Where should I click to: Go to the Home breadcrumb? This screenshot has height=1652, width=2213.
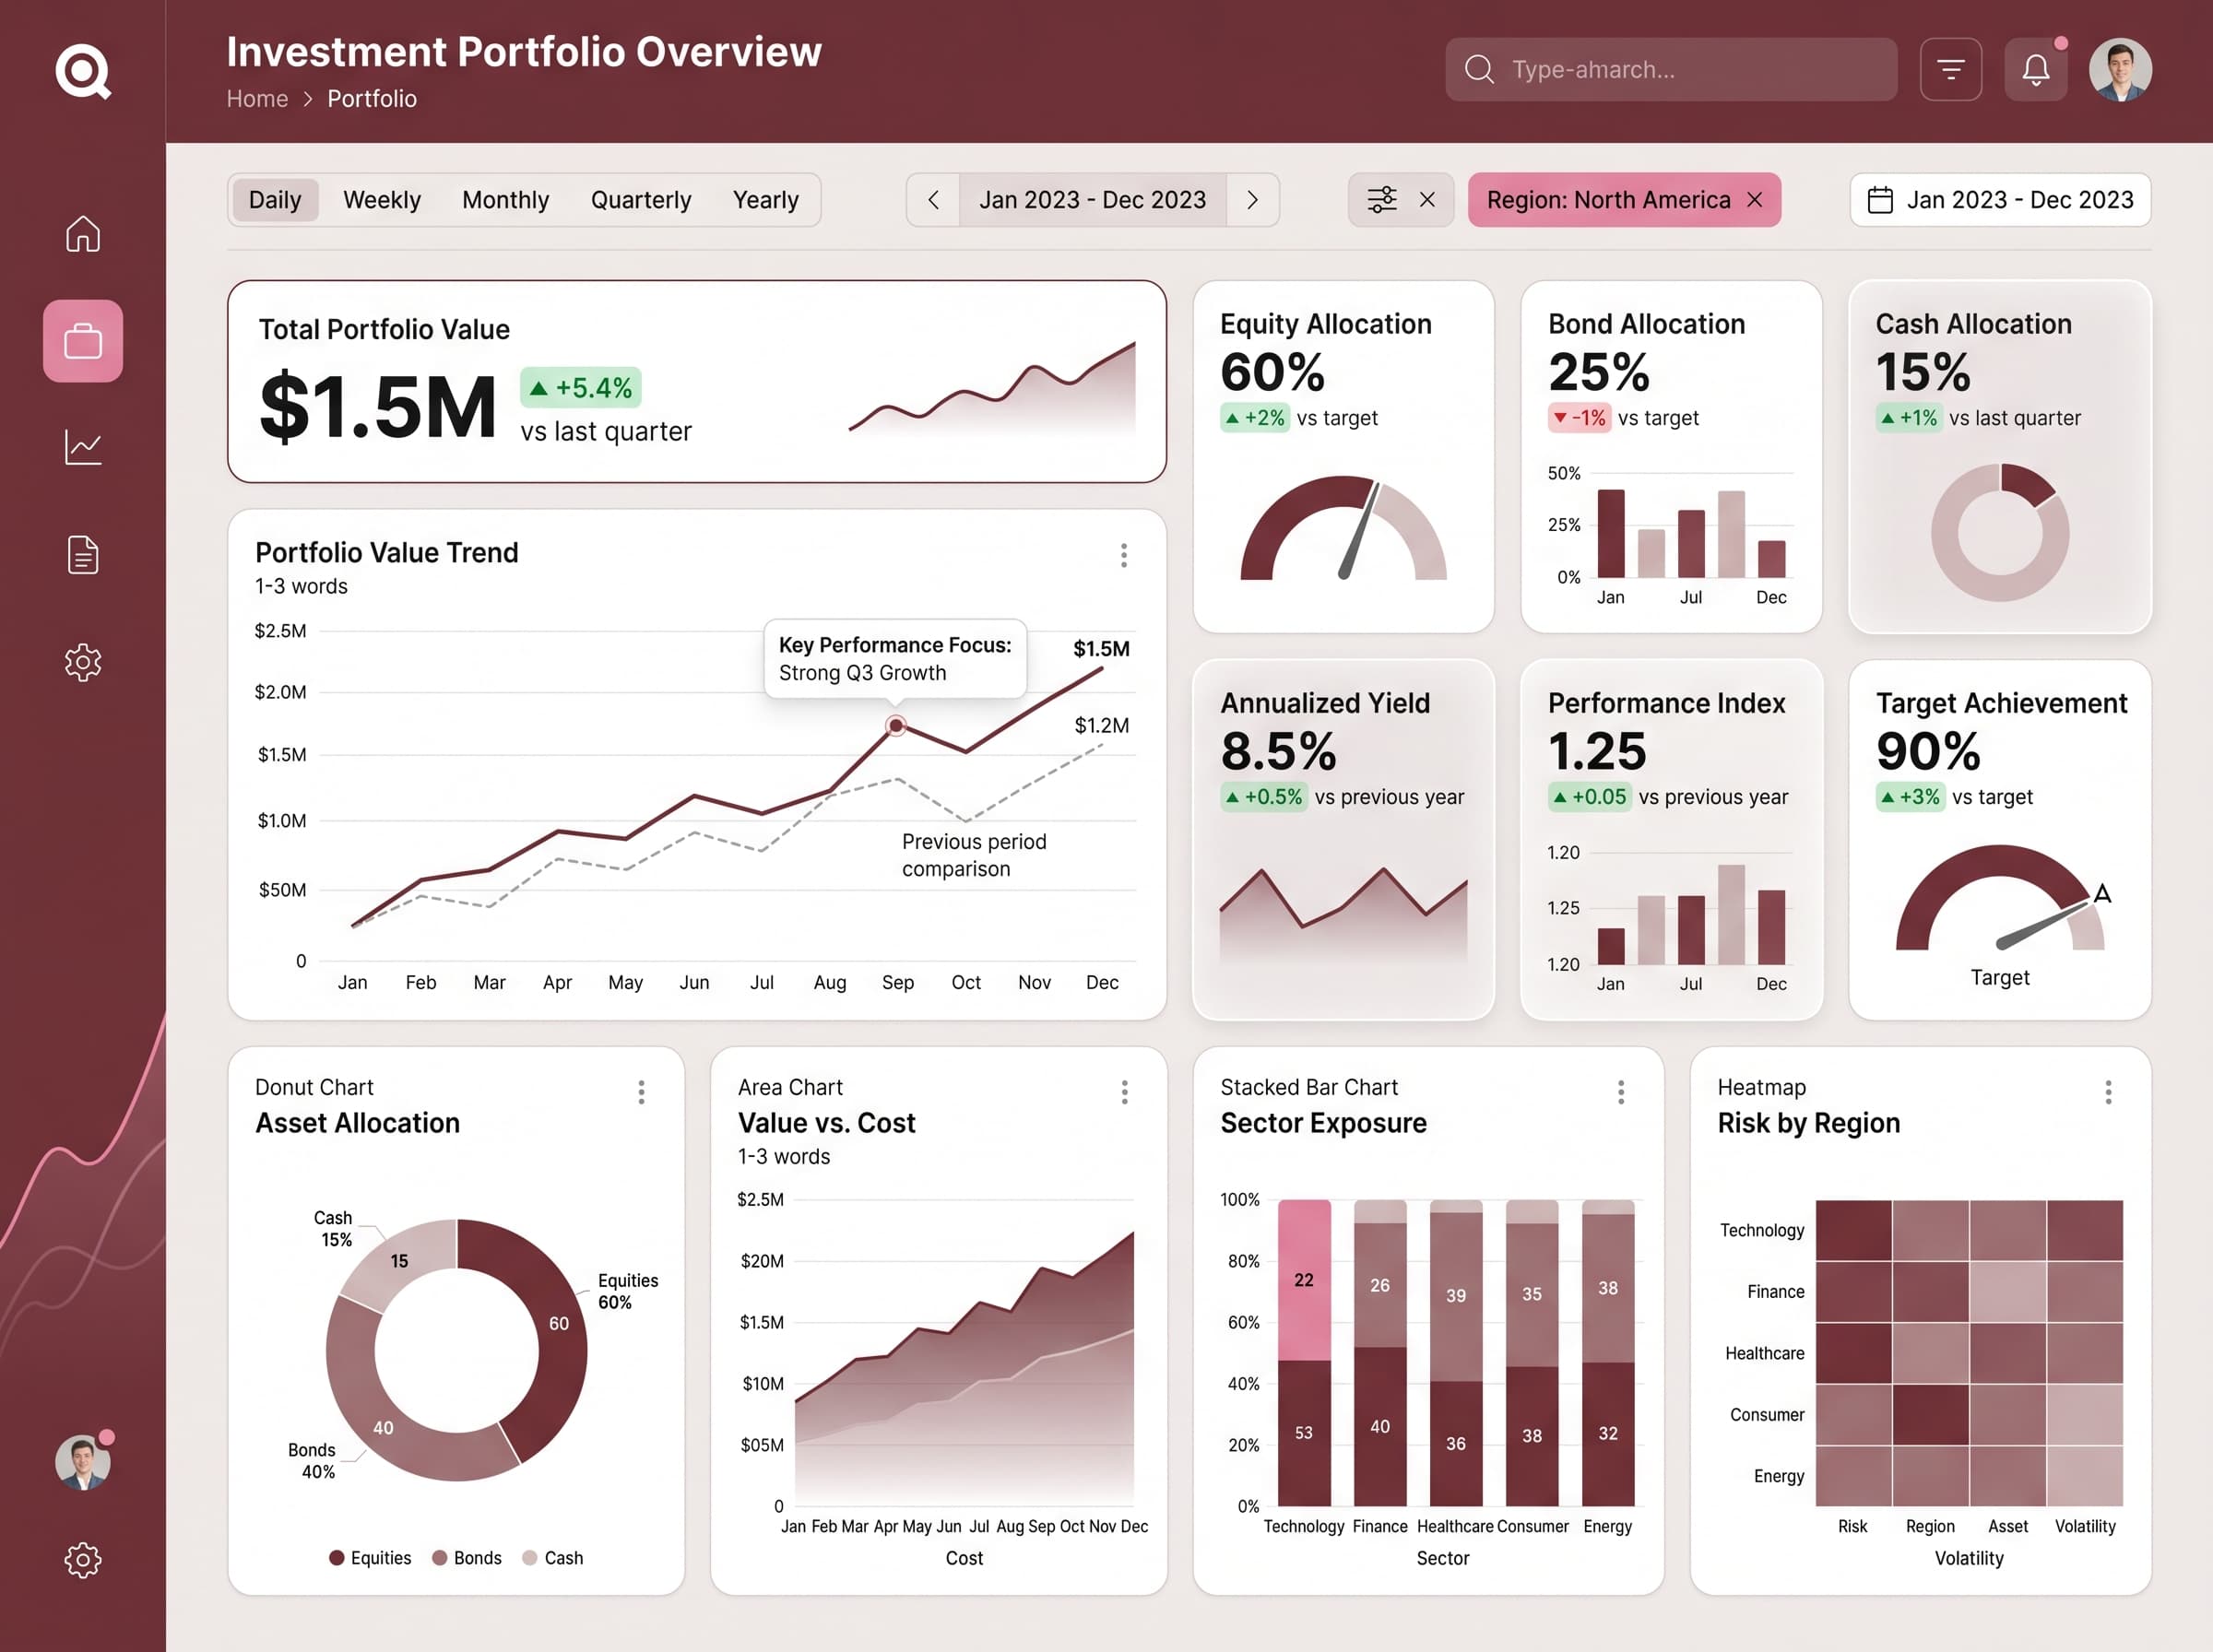click(257, 99)
